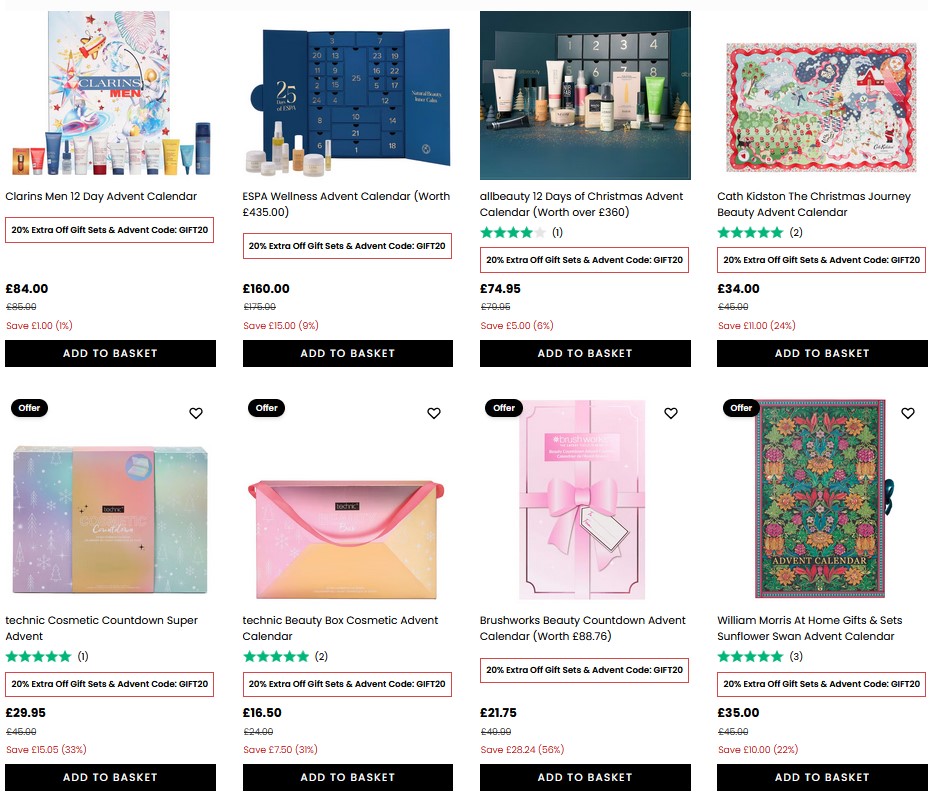View the ESPA Wellness calendar product image
The height and width of the screenshot is (798, 935).
[347, 95]
